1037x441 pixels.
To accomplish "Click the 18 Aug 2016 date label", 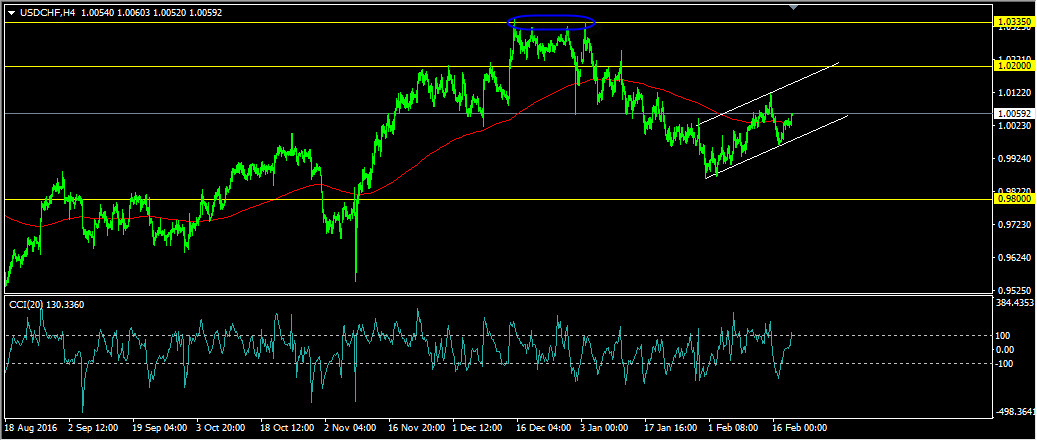I will (x=31, y=428).
